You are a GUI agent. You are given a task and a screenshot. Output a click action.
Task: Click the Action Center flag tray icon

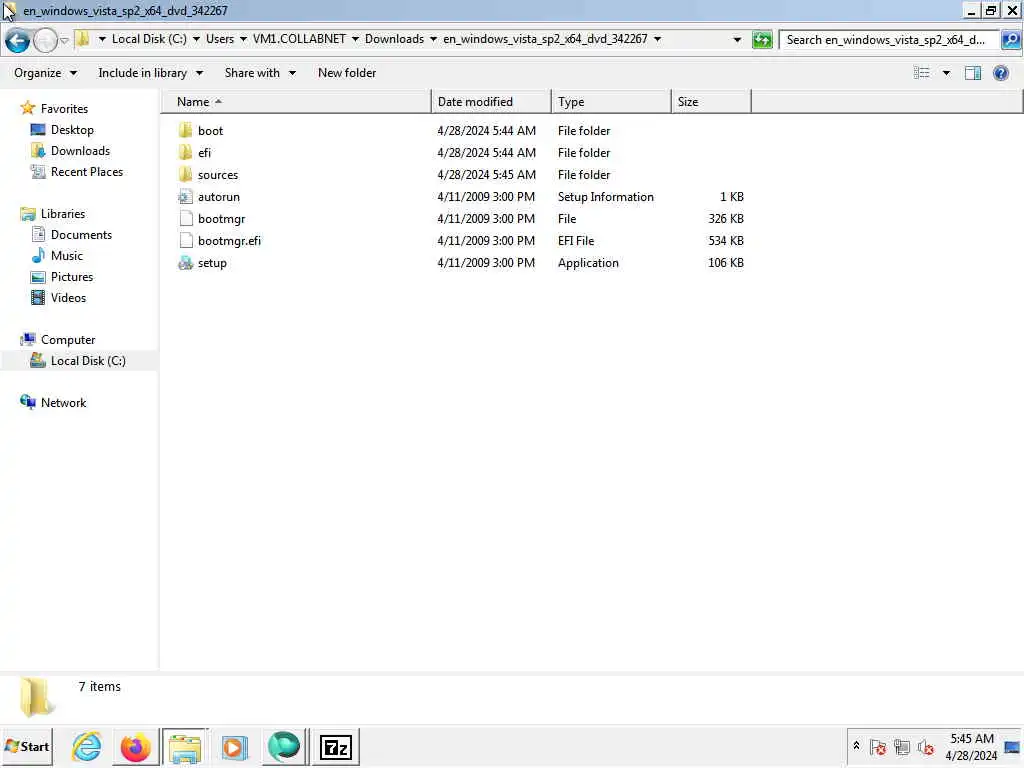[x=878, y=747]
